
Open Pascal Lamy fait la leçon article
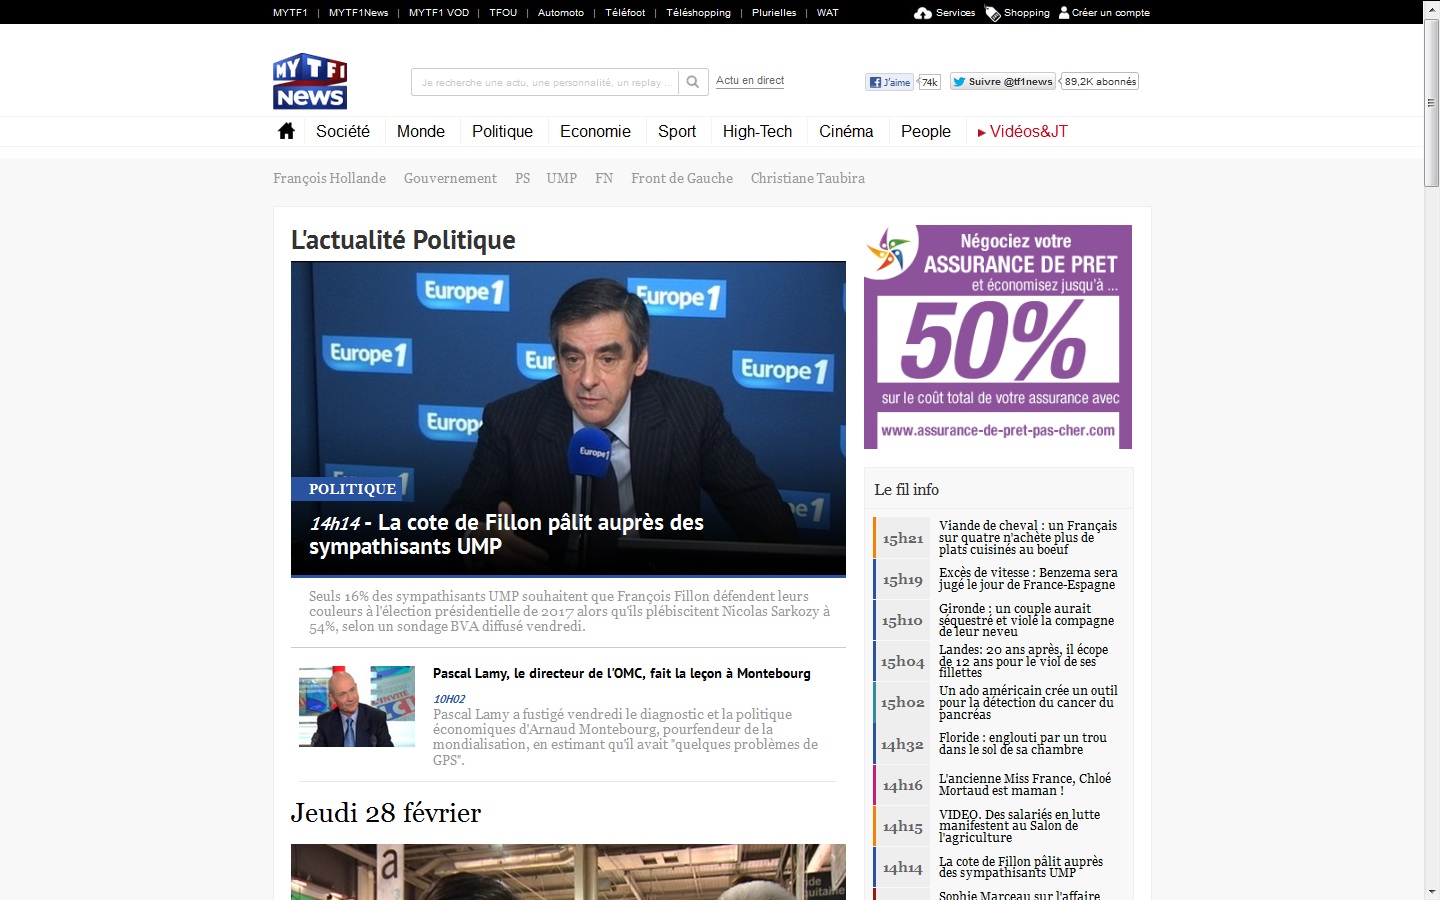pos(622,673)
